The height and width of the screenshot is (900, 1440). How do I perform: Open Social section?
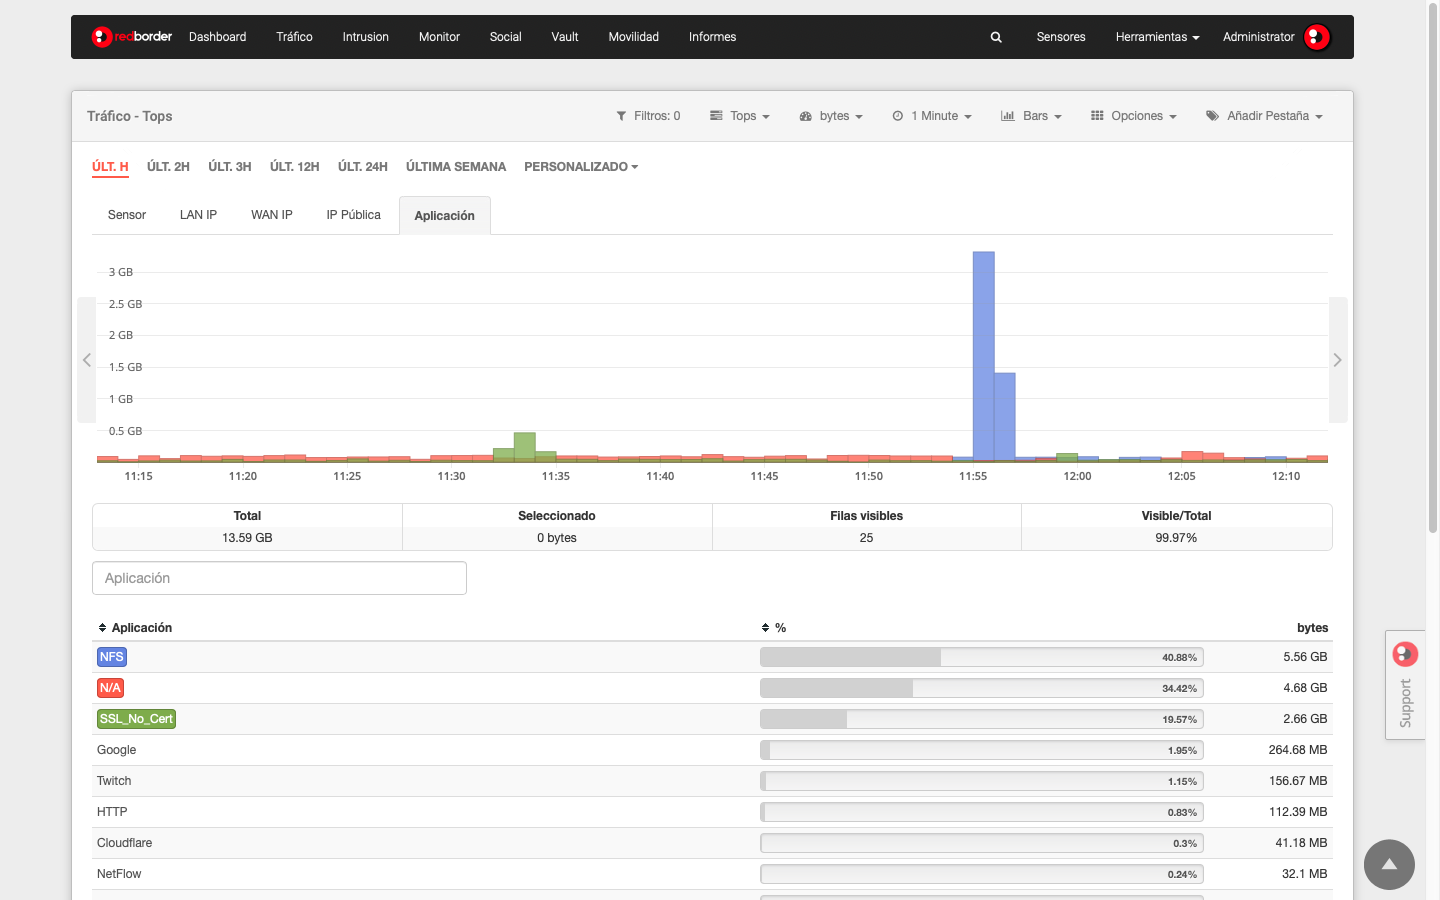tap(505, 37)
